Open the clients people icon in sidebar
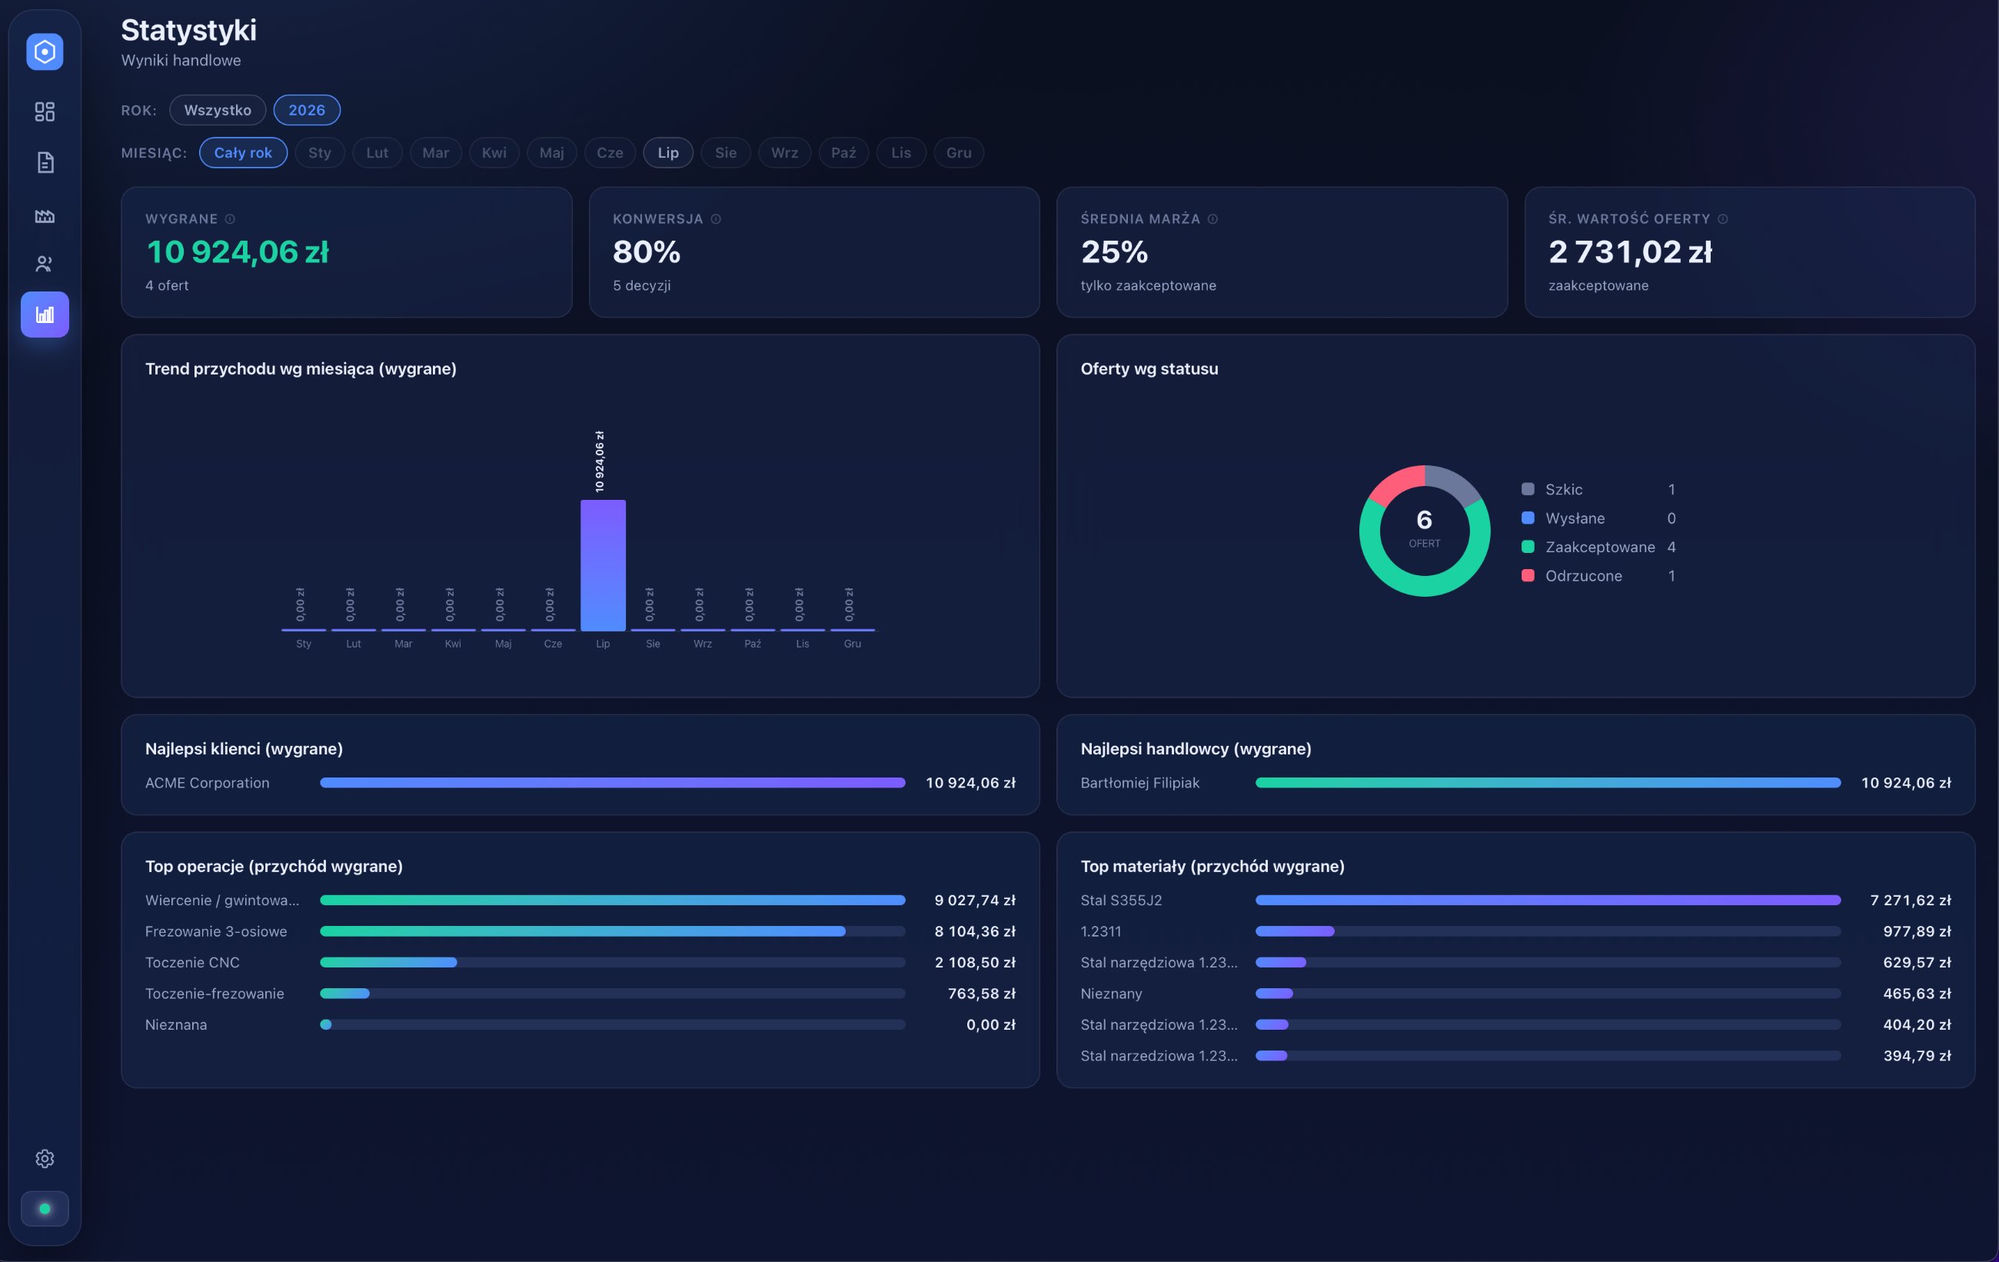 (x=44, y=264)
